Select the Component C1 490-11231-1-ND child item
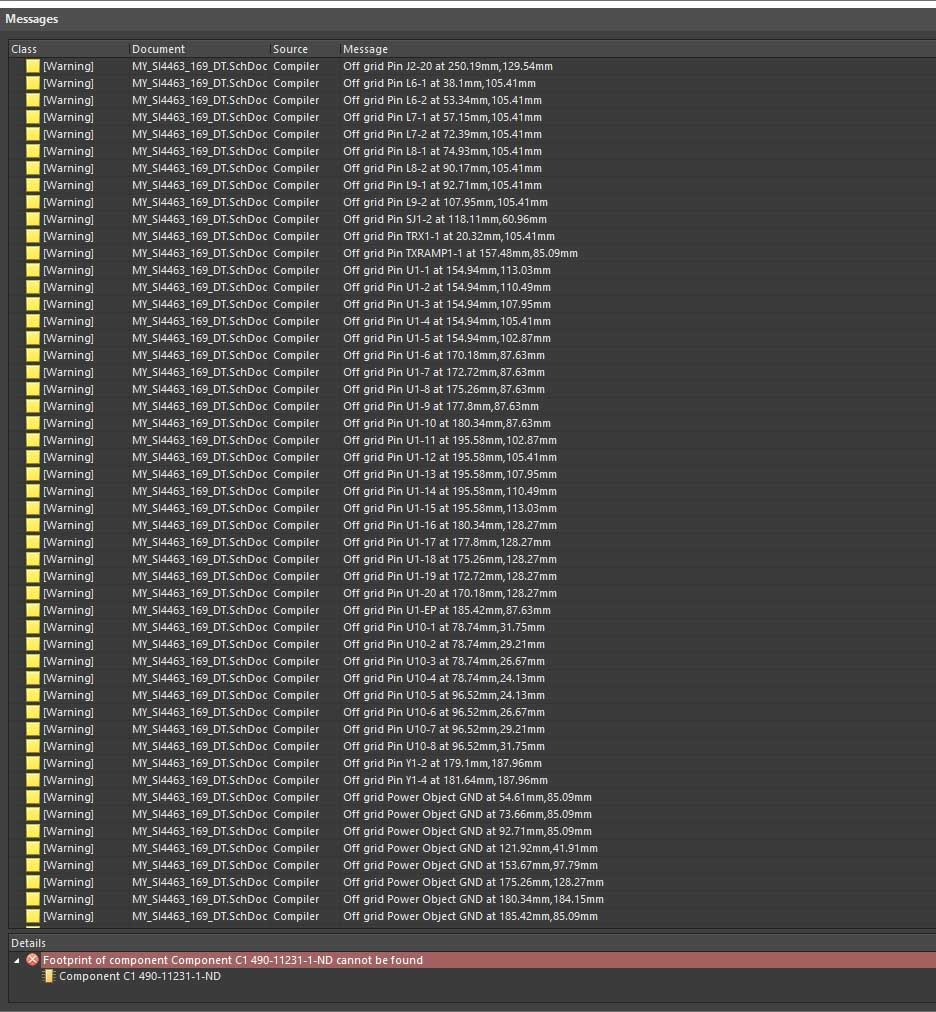Image resolution: width=936 pixels, height=1012 pixels. [x=140, y=976]
